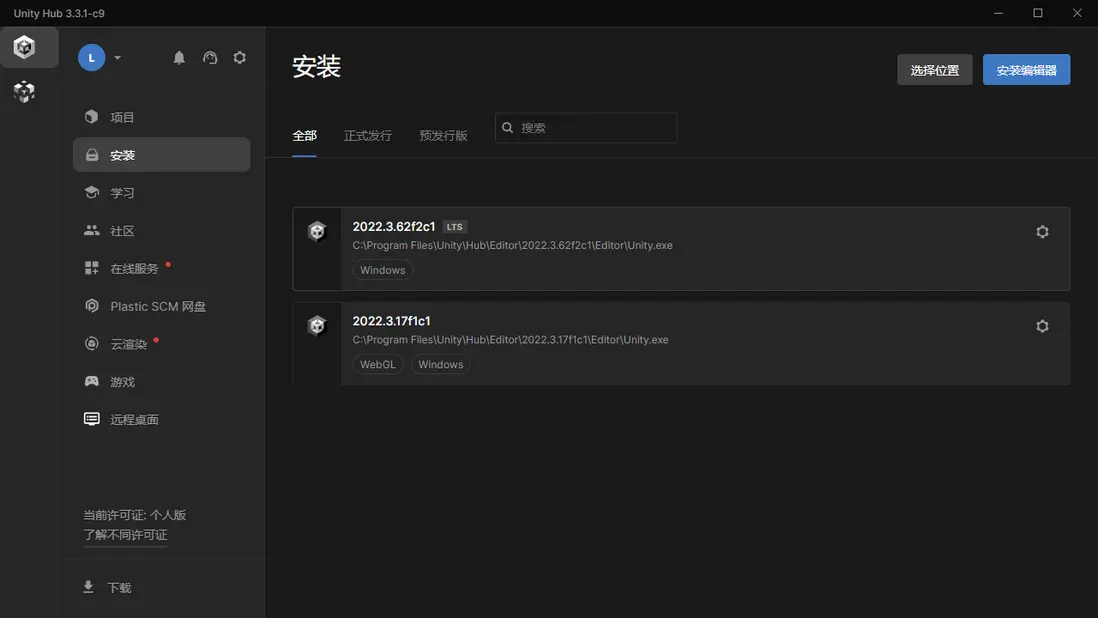The image size is (1098, 618).
Task: Expand the account dropdown arrow next to the avatar
Action: tap(118, 57)
